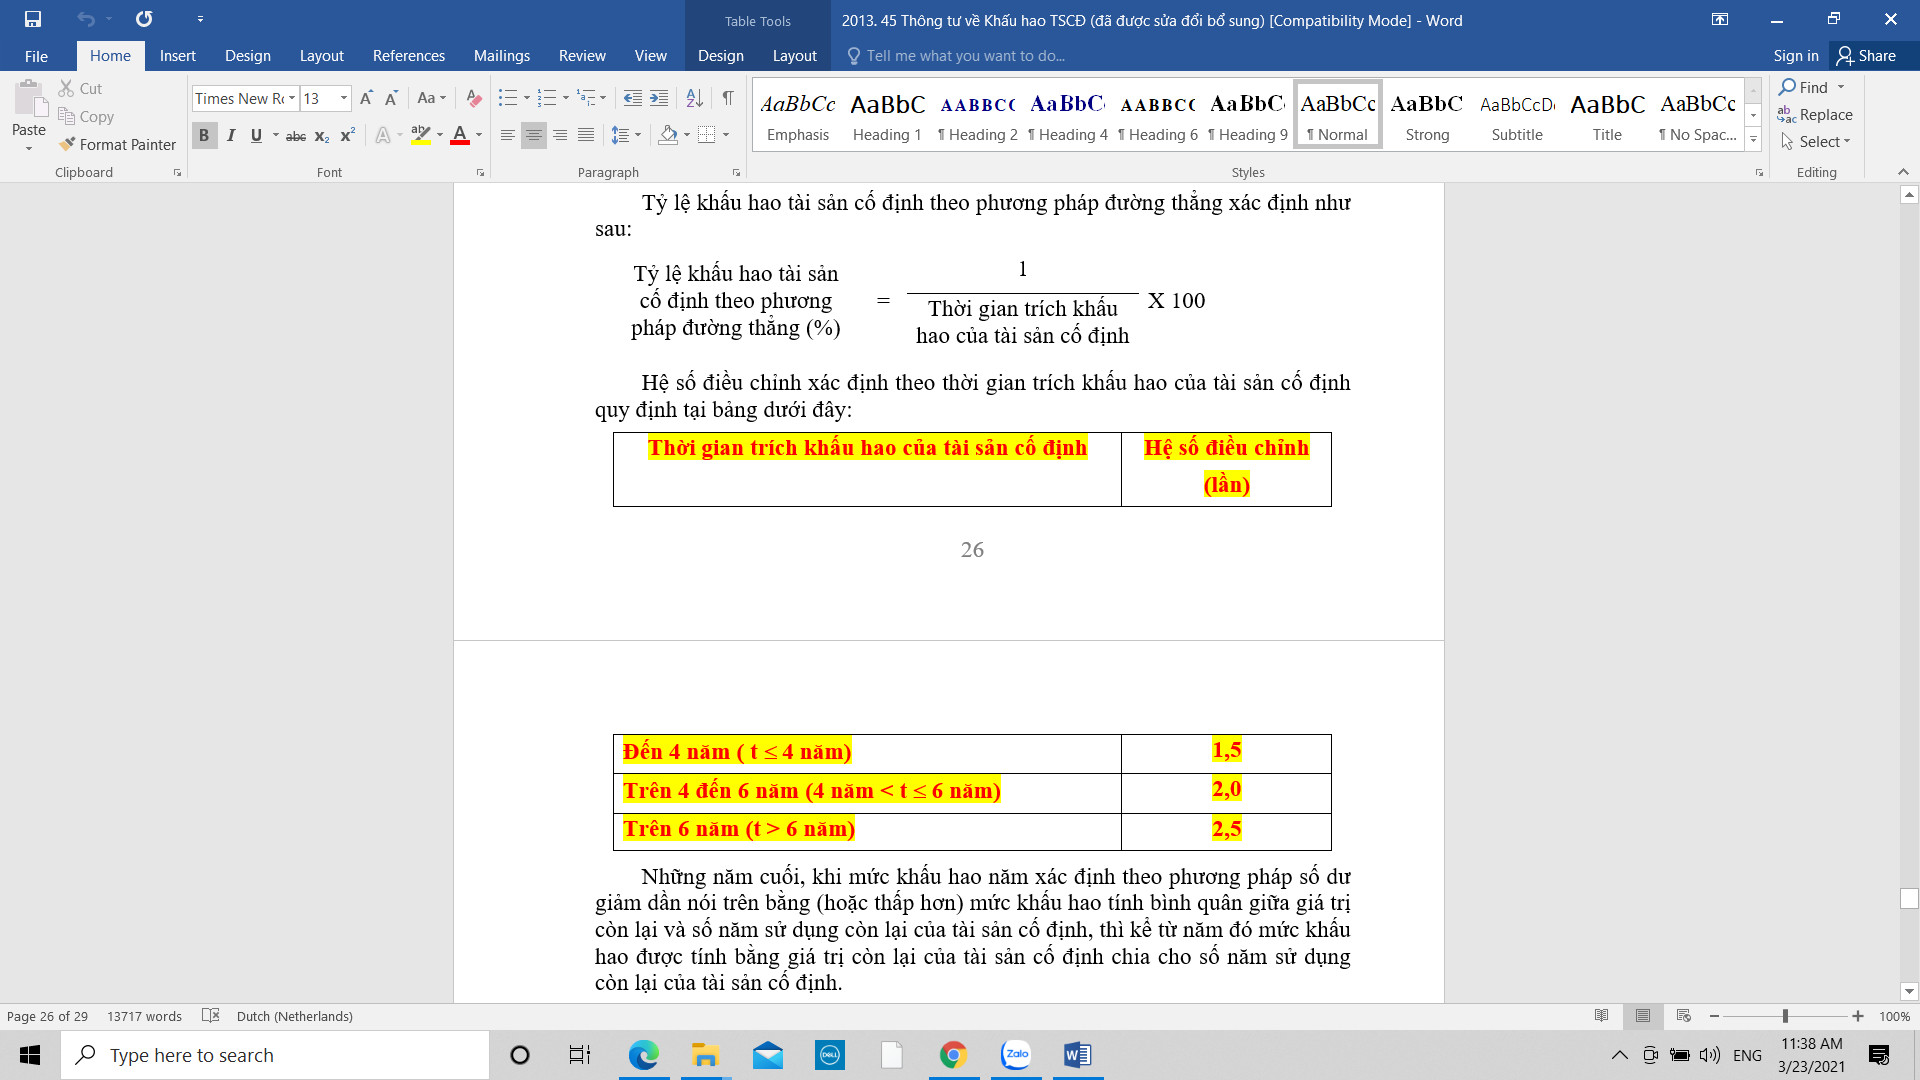Toggle Strikethrough formatting button
The width and height of the screenshot is (1920, 1080).
(296, 136)
